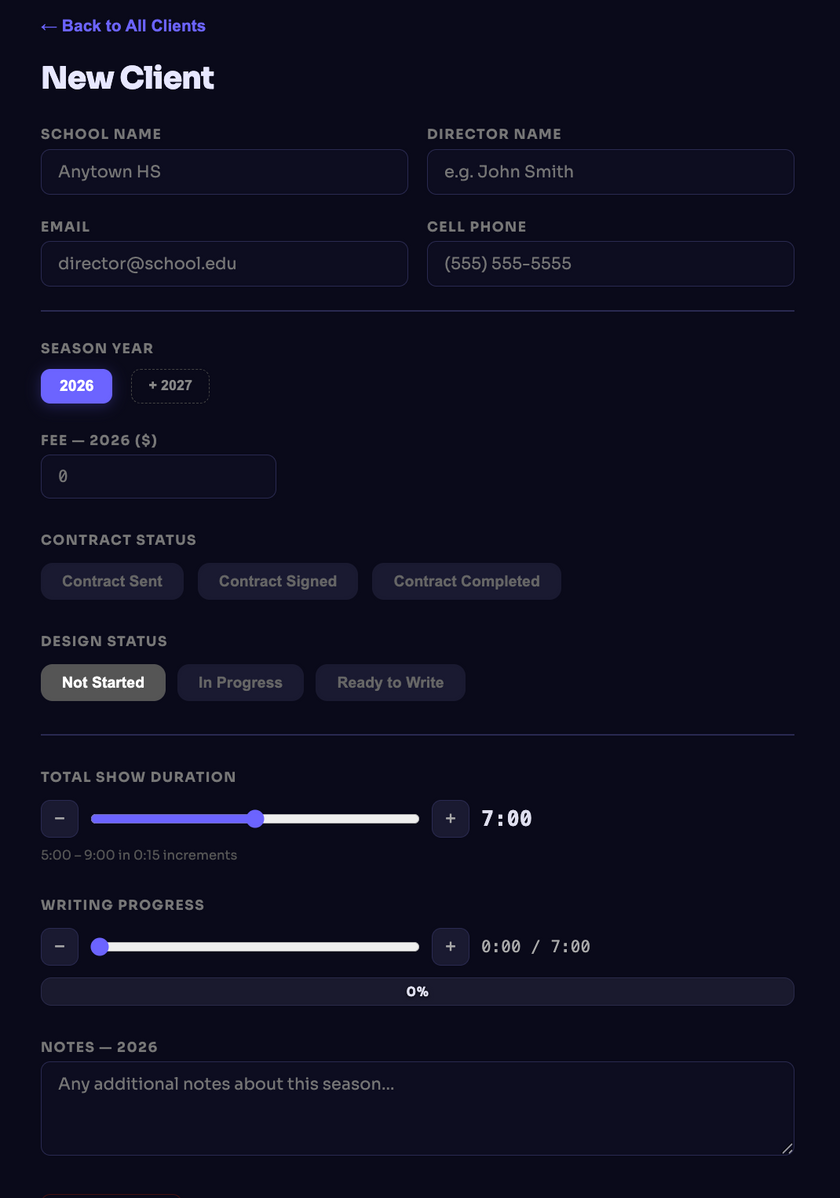Viewport: 840px width, 1198px height.
Task: Click the School Name input field
Action: pyautogui.click(x=224, y=171)
